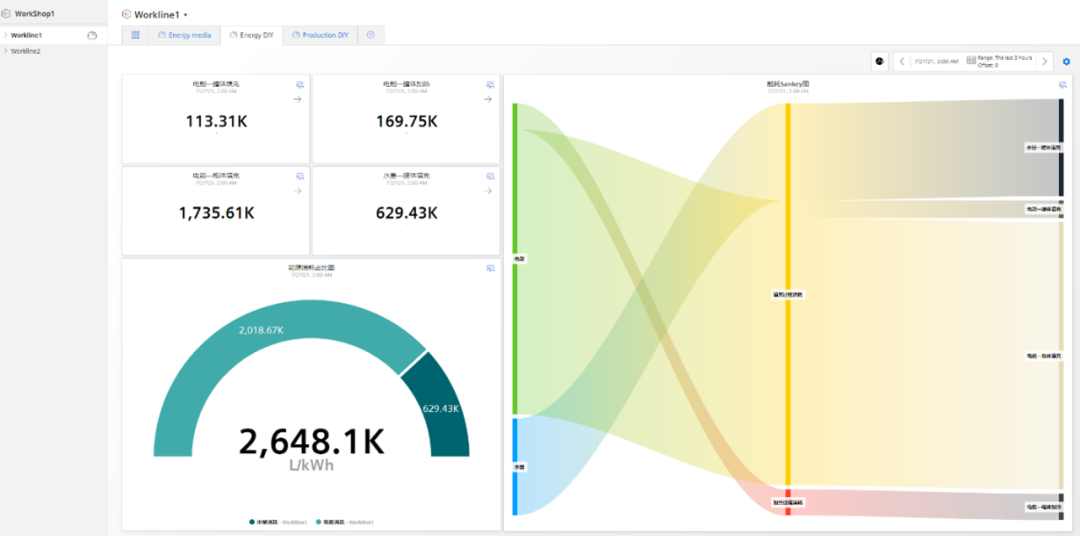Expand Workline1 in the sidebar tree
Viewport: 1080px width, 536px height.
[6, 35]
